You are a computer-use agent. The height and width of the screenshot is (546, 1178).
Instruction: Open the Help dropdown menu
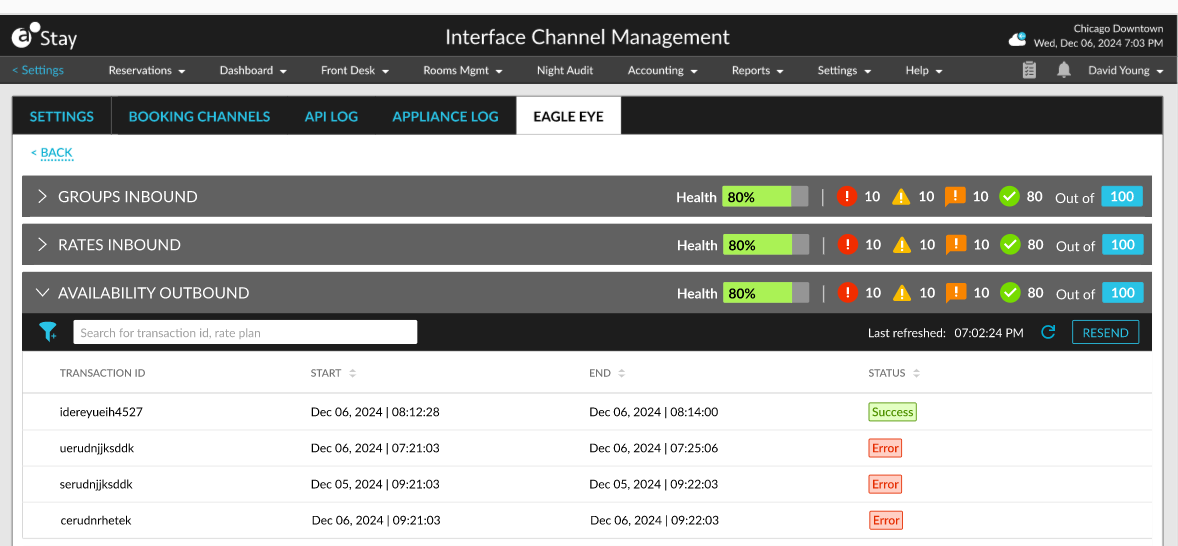click(924, 71)
